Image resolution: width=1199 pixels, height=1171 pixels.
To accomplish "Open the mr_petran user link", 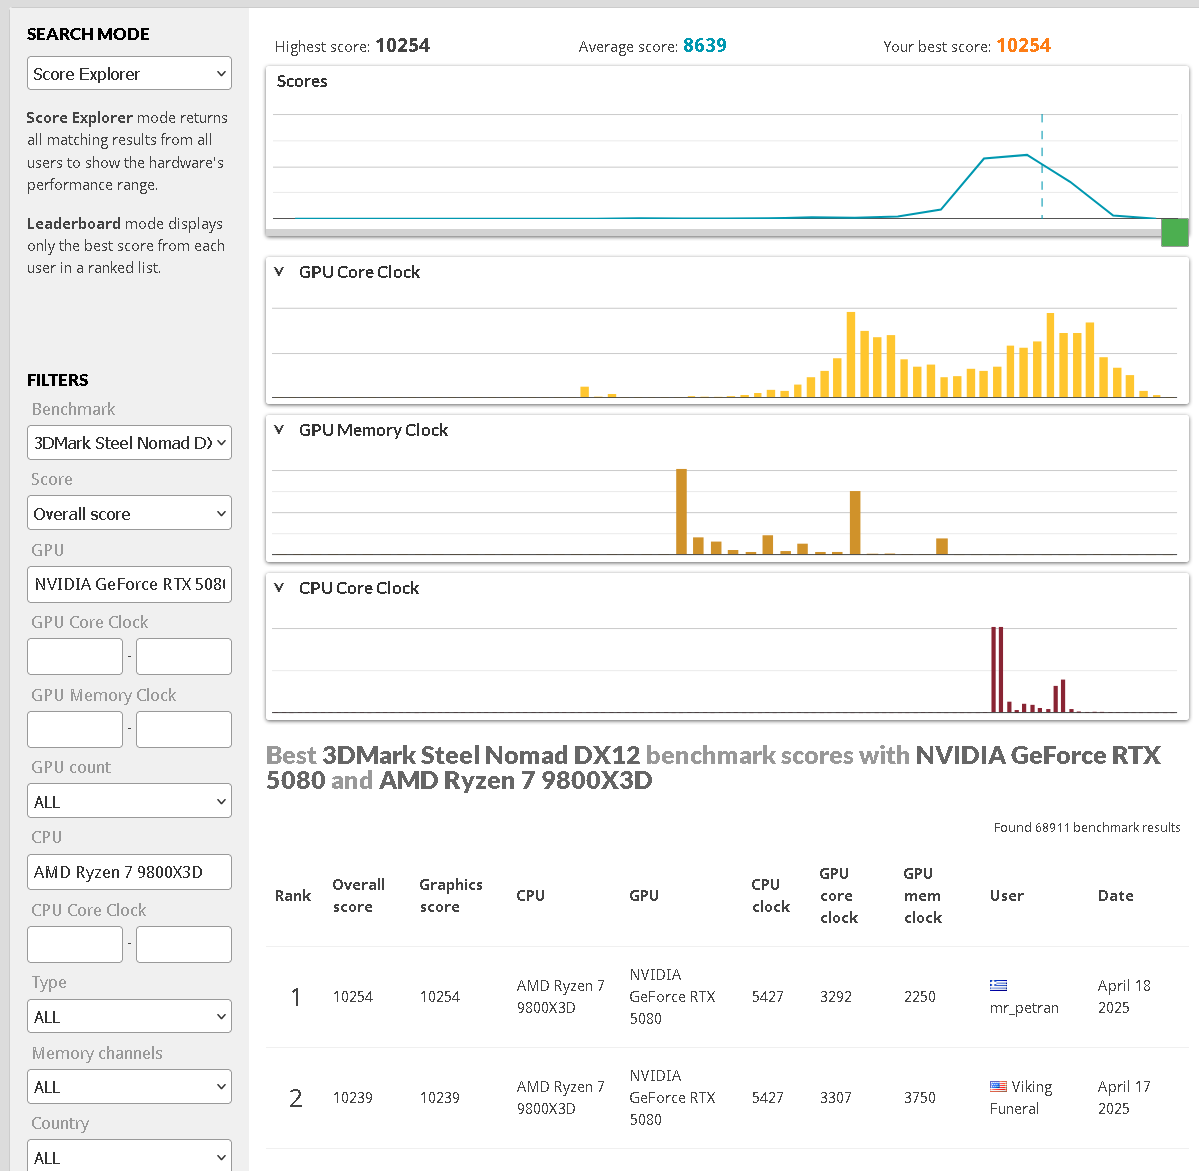I will 1024,1008.
